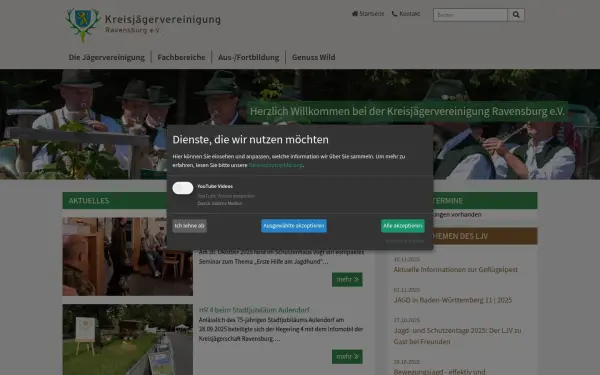Accept all services with 'Alle akzeptieren'
The image size is (600, 375).
click(x=403, y=226)
